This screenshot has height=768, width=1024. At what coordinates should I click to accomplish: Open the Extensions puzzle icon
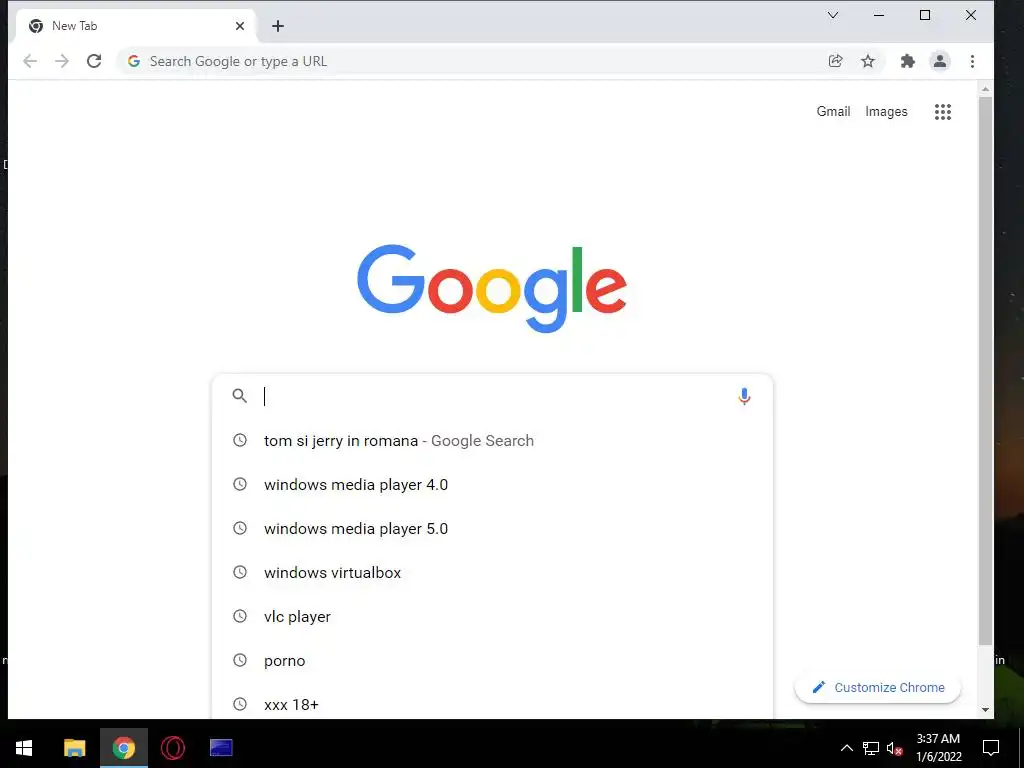(x=908, y=61)
